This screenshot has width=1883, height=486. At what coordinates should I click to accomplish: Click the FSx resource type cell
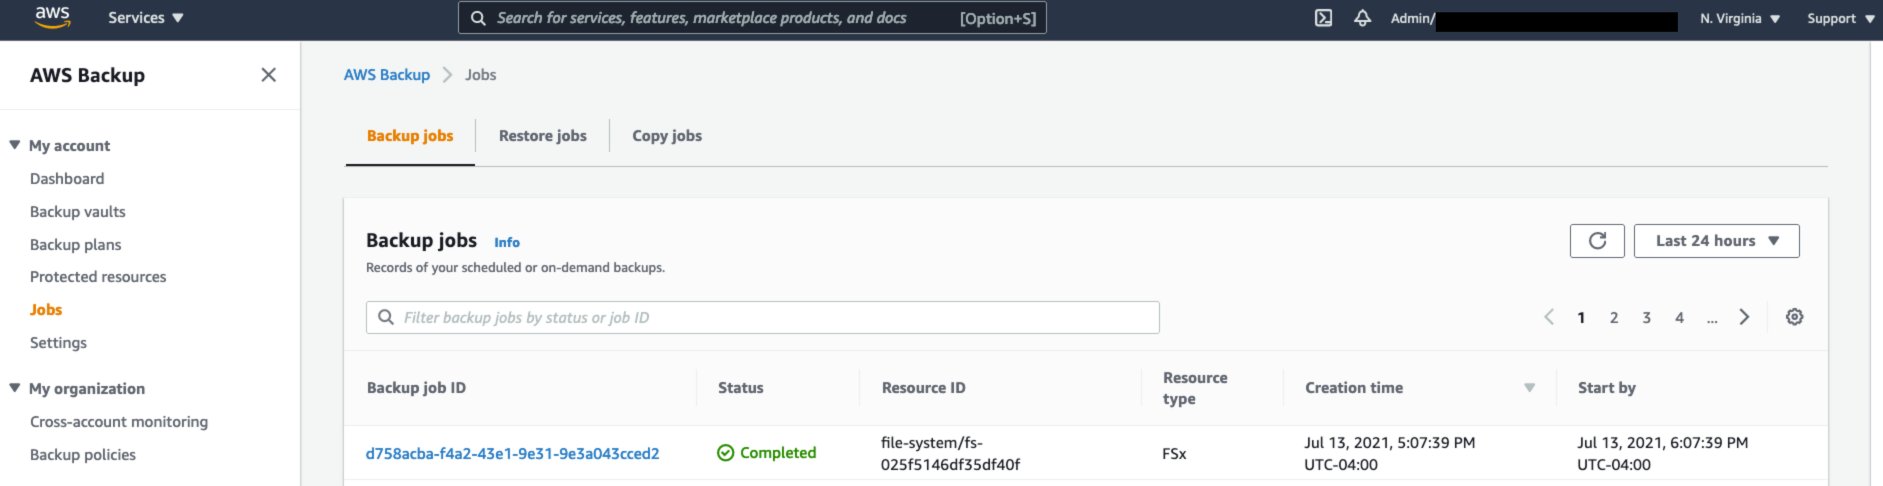click(1174, 454)
